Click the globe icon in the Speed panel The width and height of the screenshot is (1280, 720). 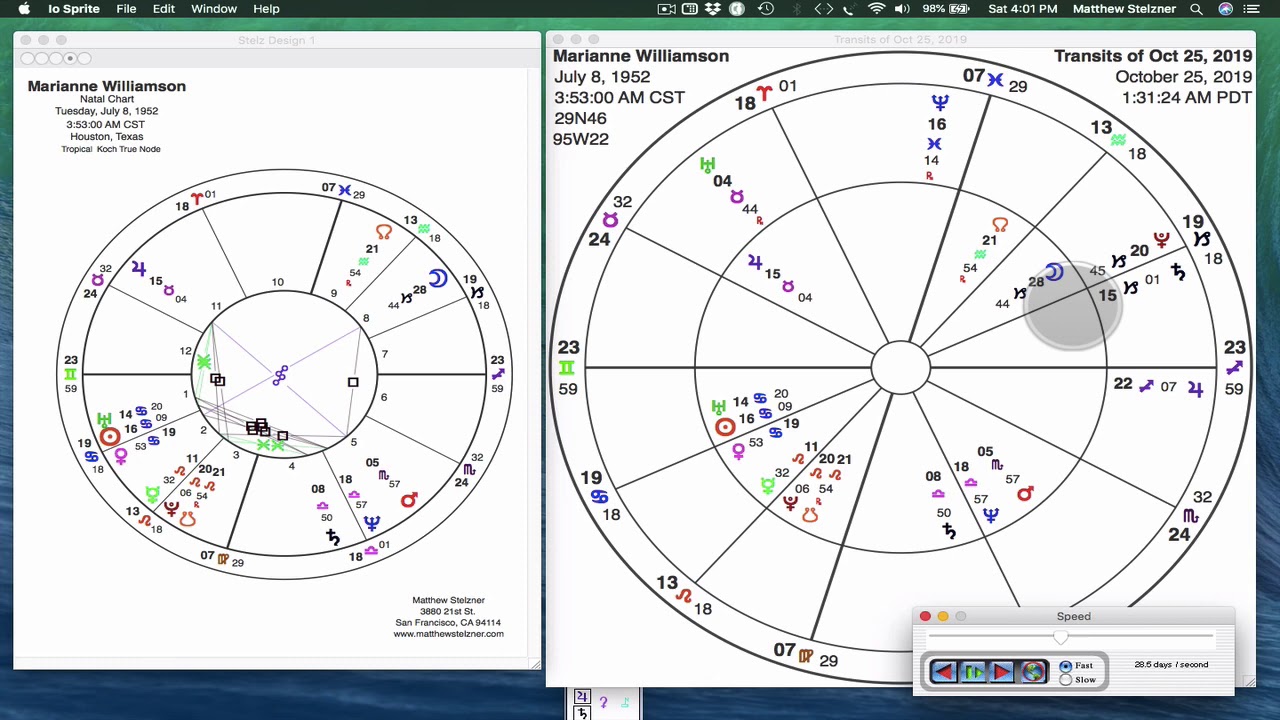1032,672
